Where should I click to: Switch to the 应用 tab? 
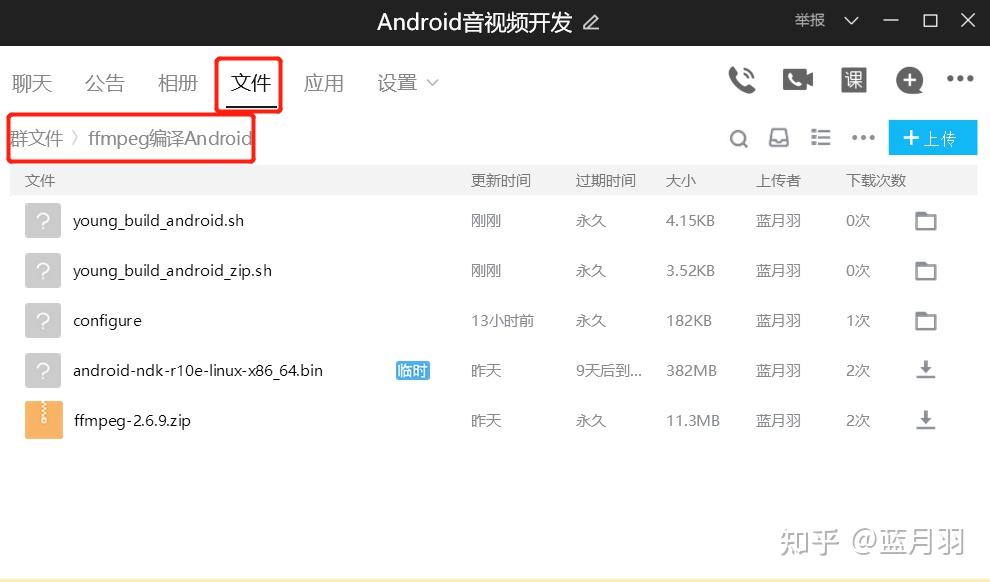324,84
